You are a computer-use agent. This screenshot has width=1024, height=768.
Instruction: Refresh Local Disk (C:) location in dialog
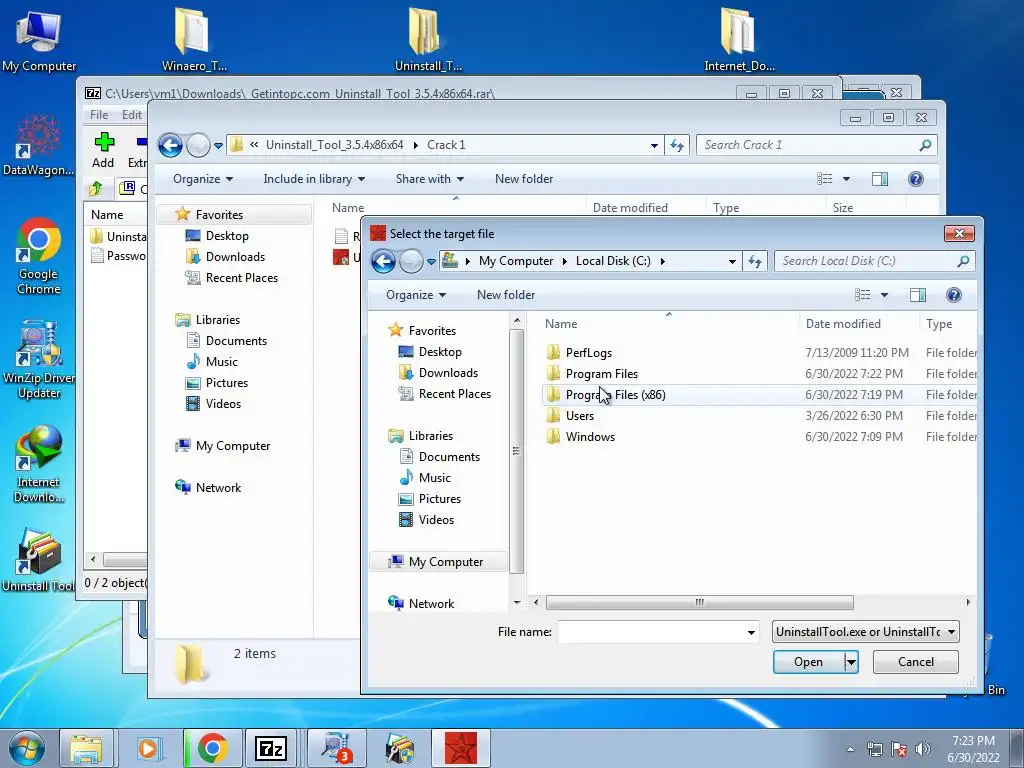click(755, 261)
